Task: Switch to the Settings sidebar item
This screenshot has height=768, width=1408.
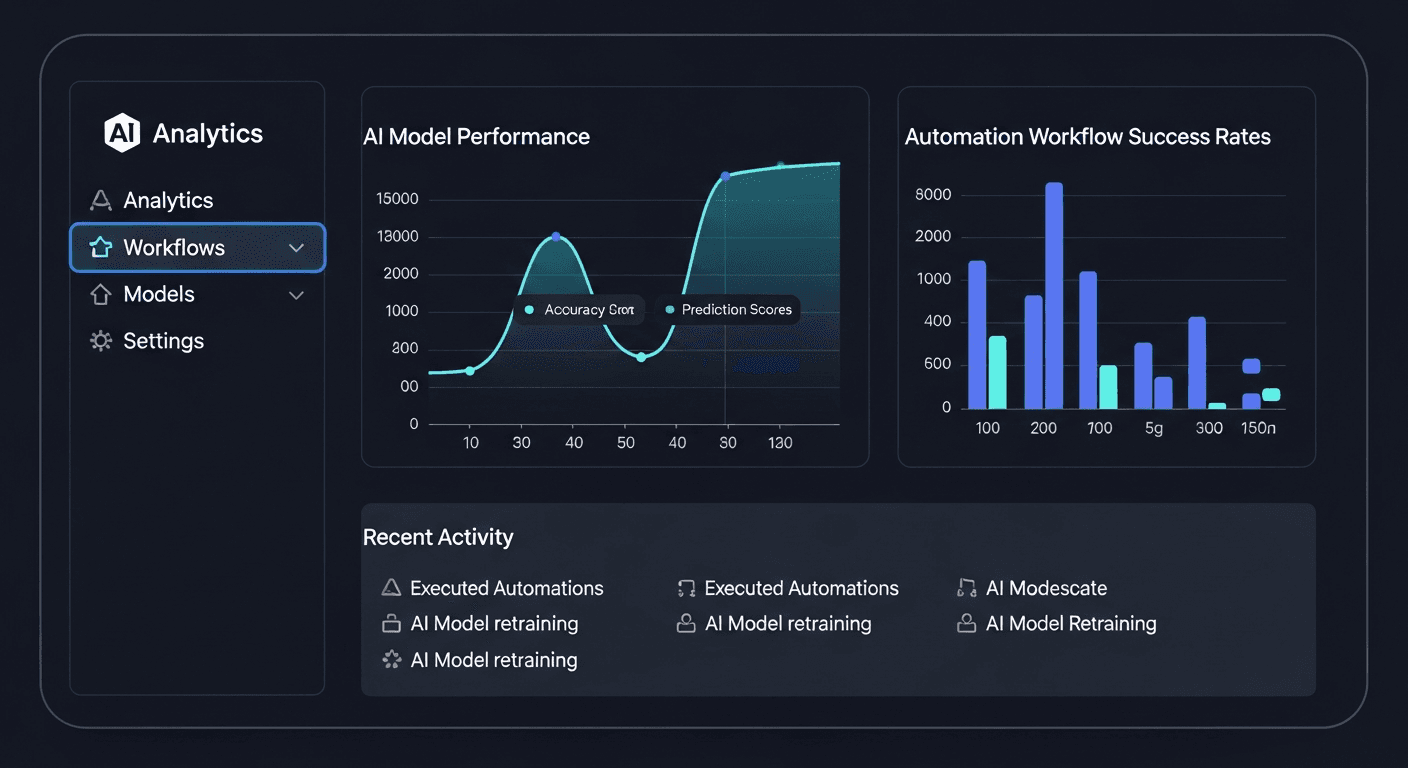Action: tap(162, 341)
